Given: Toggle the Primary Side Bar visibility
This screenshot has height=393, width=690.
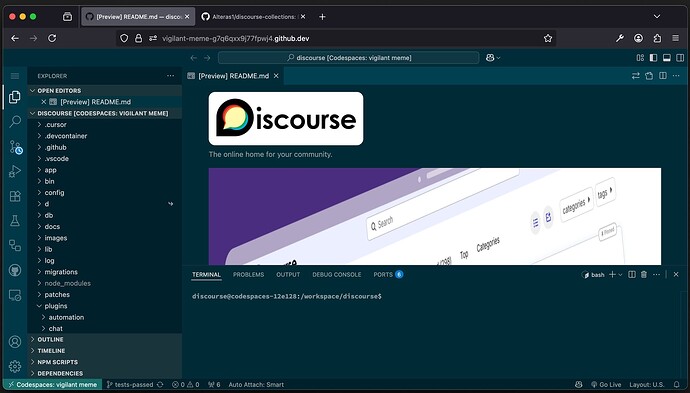Looking at the screenshot, I should pyautogui.click(x=653, y=58).
